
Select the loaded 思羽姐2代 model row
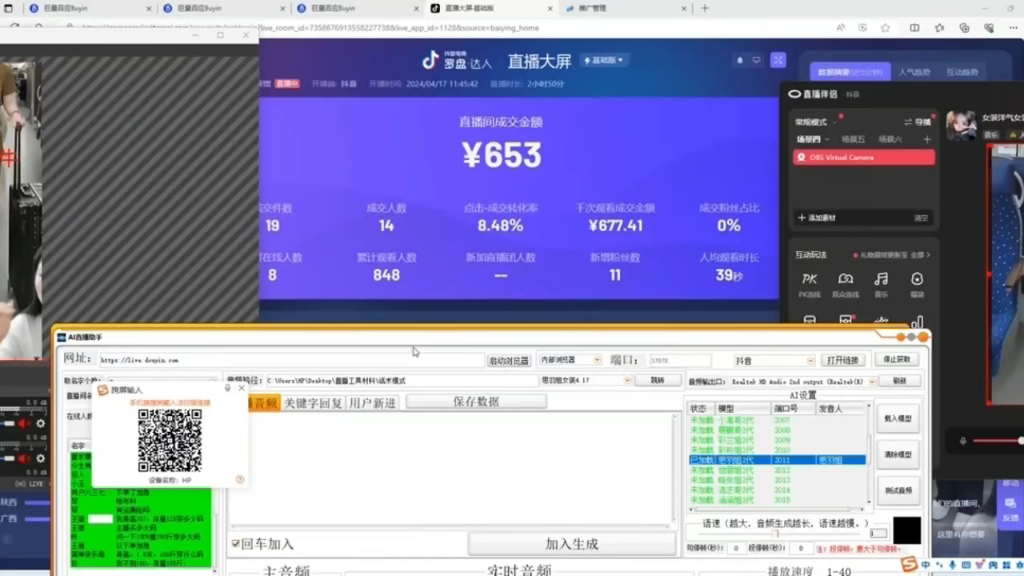[x=775, y=459]
